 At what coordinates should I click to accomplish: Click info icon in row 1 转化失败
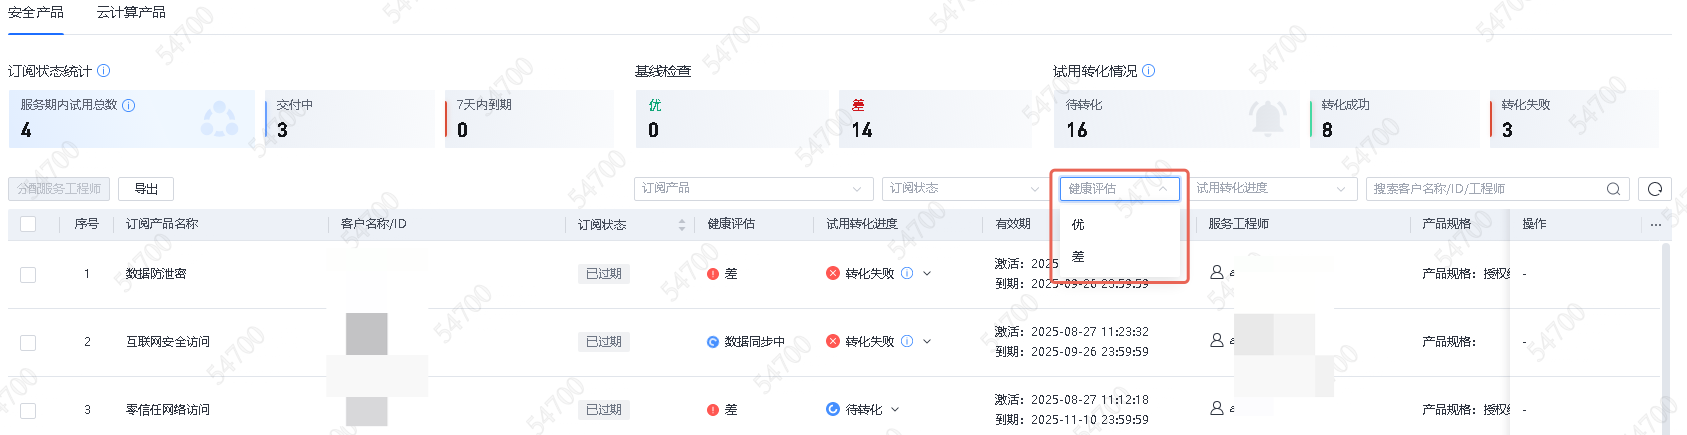(907, 273)
